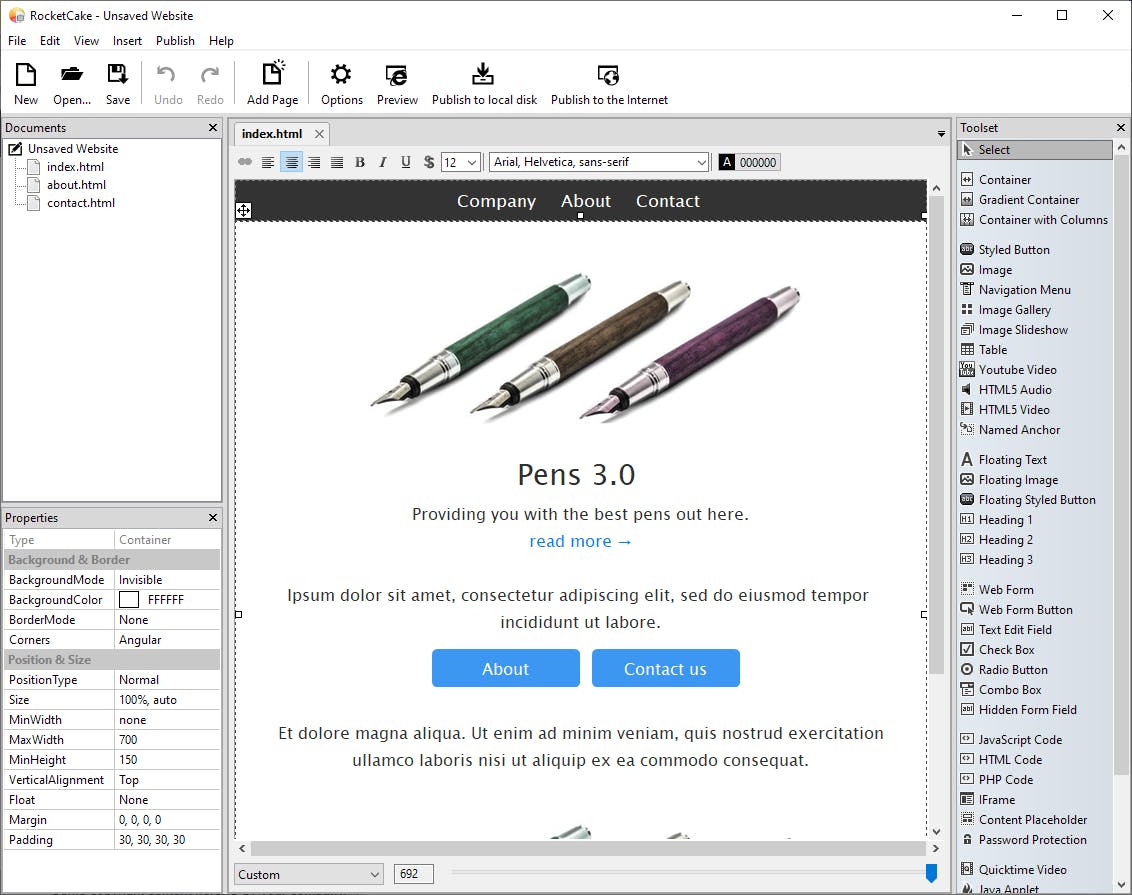1132x895 pixels.
Task: Open the Insert menu
Action: [x=127, y=41]
